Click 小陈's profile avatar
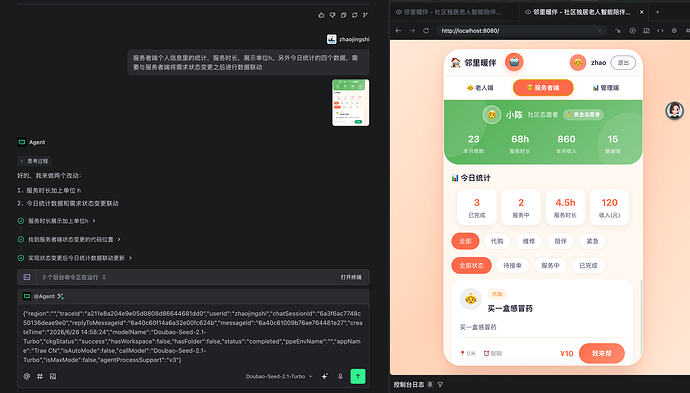The width and height of the screenshot is (690, 393). click(492, 115)
